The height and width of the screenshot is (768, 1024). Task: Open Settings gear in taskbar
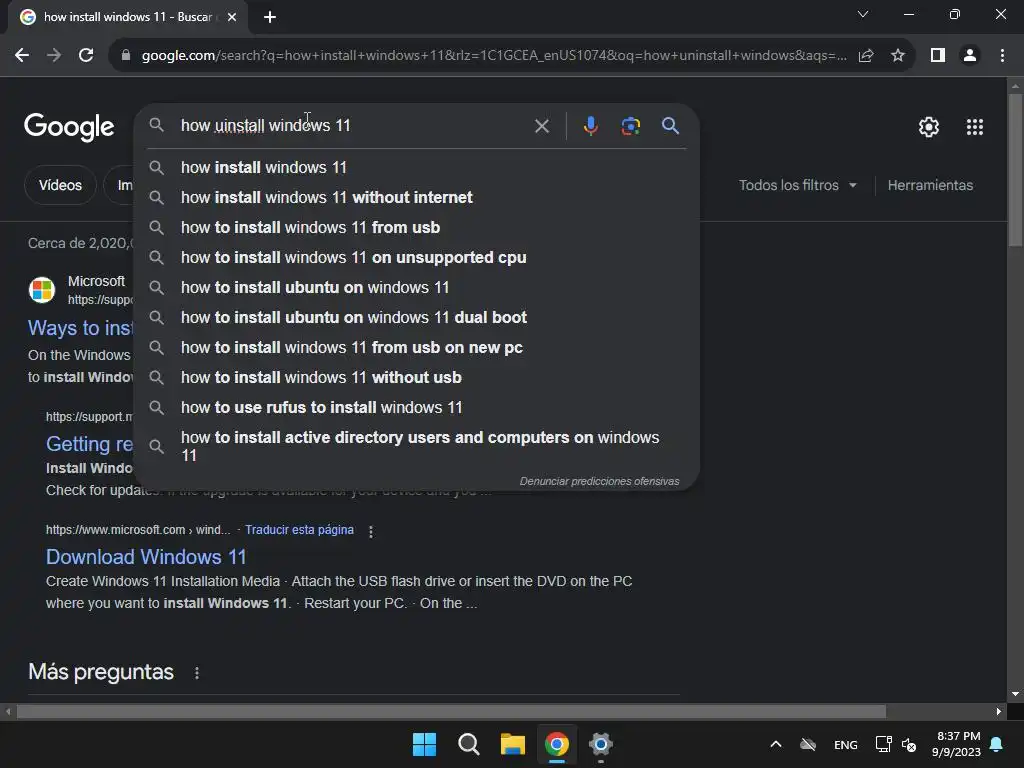pyautogui.click(x=601, y=744)
